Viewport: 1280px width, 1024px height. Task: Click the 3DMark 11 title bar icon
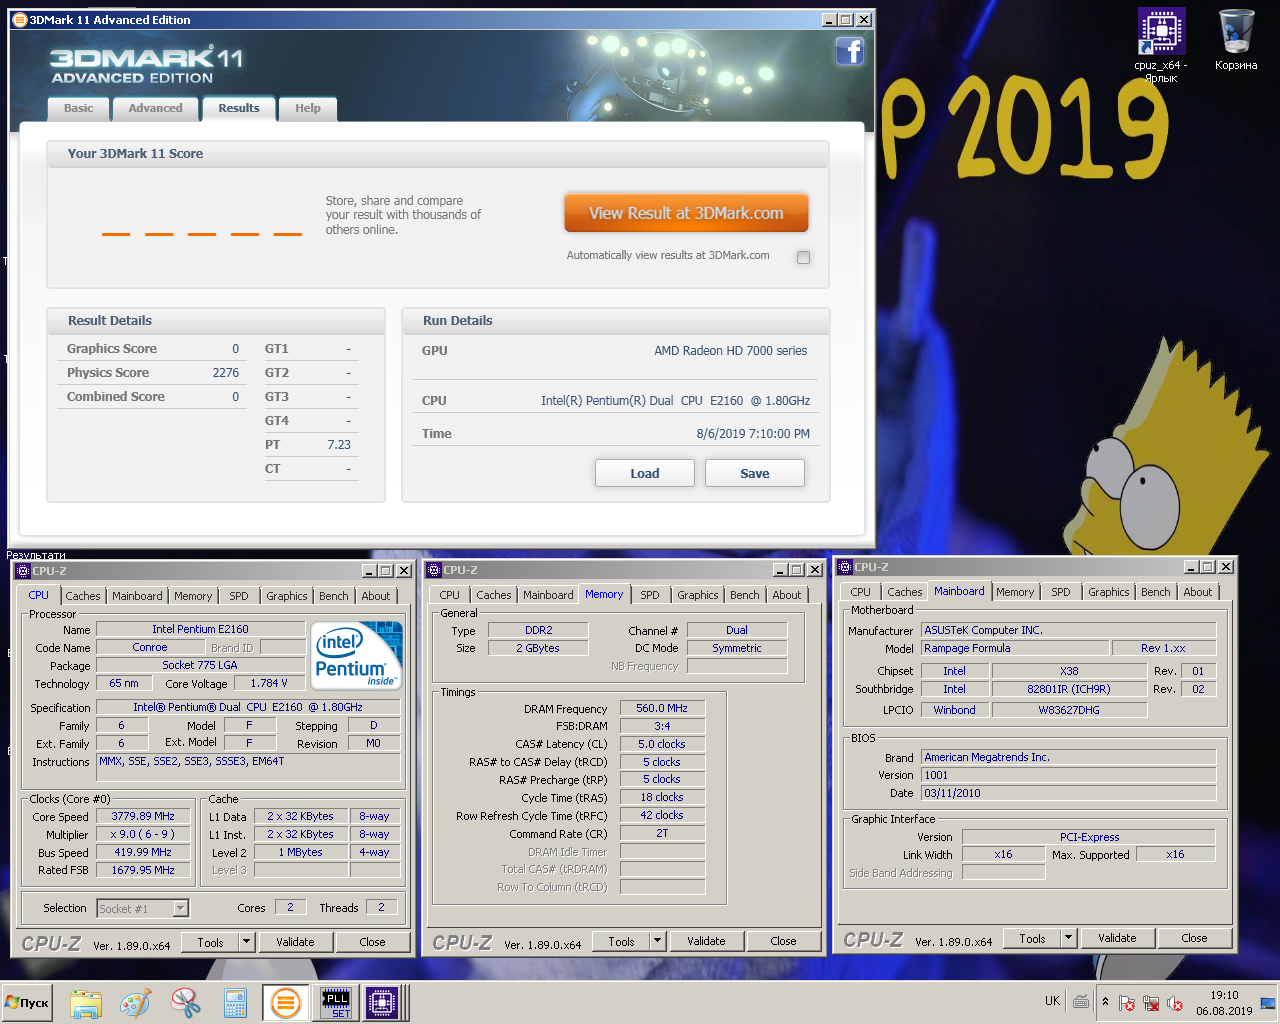pos(20,19)
